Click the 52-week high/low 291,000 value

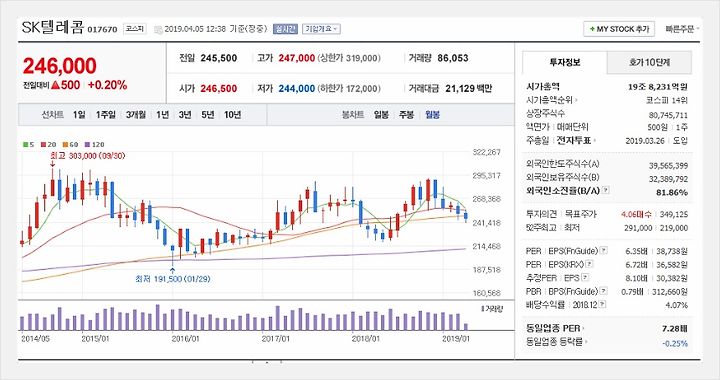[638, 228]
